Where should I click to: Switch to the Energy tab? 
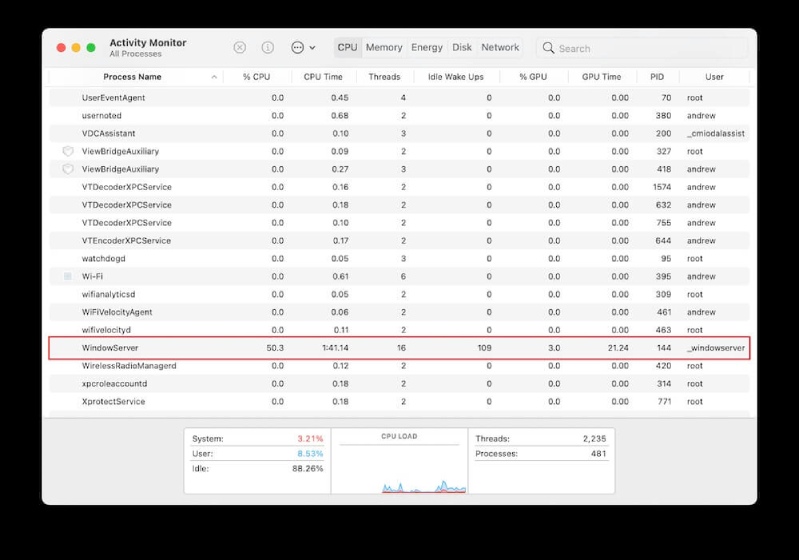pyautogui.click(x=427, y=47)
